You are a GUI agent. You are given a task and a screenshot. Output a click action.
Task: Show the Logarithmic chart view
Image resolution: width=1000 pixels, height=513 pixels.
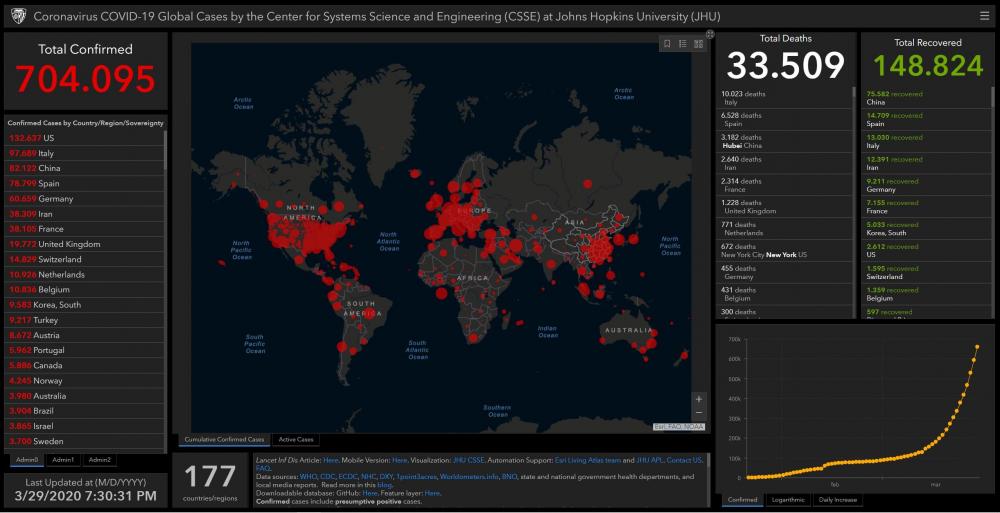[x=789, y=499]
